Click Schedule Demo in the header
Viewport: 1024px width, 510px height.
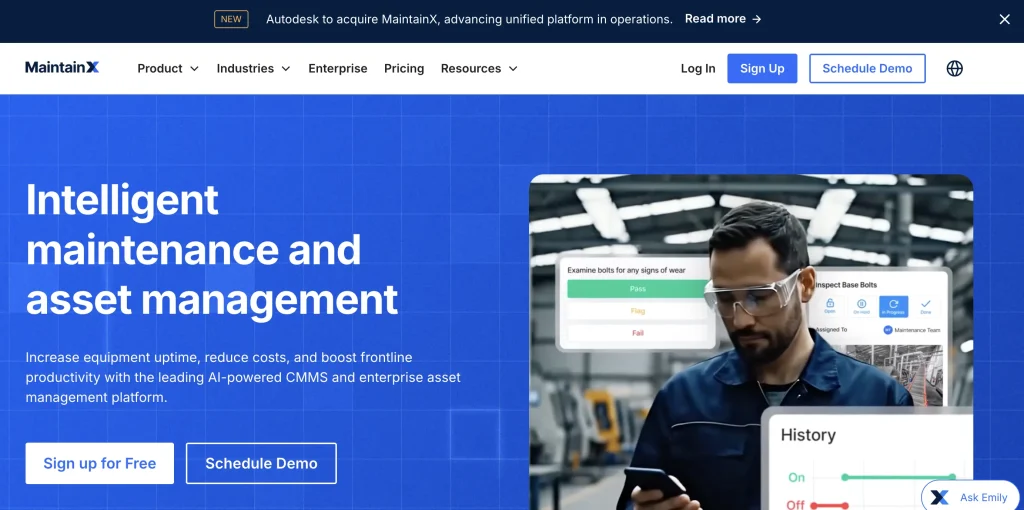coord(867,69)
